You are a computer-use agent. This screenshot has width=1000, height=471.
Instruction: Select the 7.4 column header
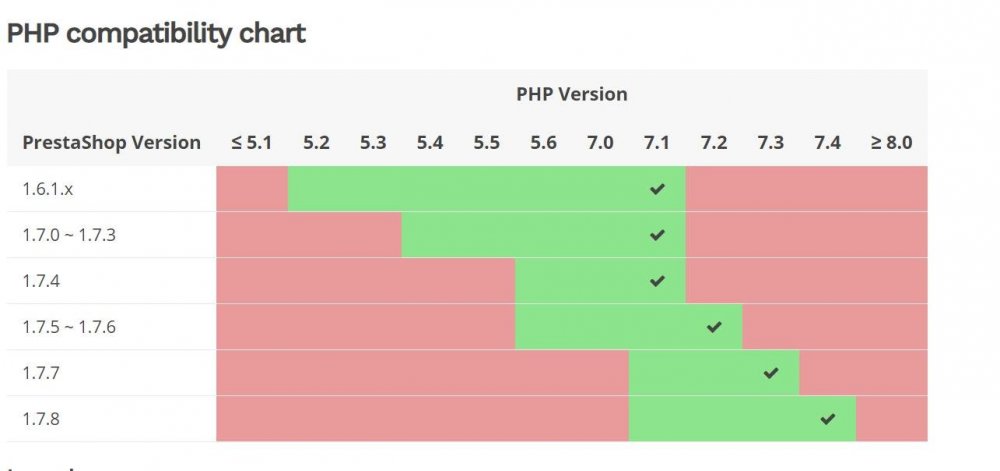[x=827, y=142]
